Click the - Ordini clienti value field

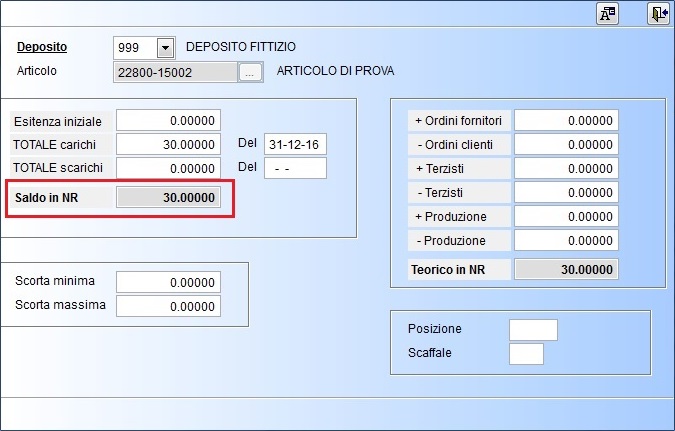[x=566, y=145]
